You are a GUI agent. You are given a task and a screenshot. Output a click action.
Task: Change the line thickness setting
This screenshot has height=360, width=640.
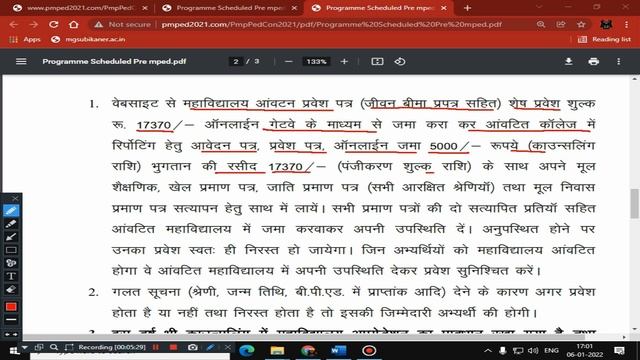(11, 320)
